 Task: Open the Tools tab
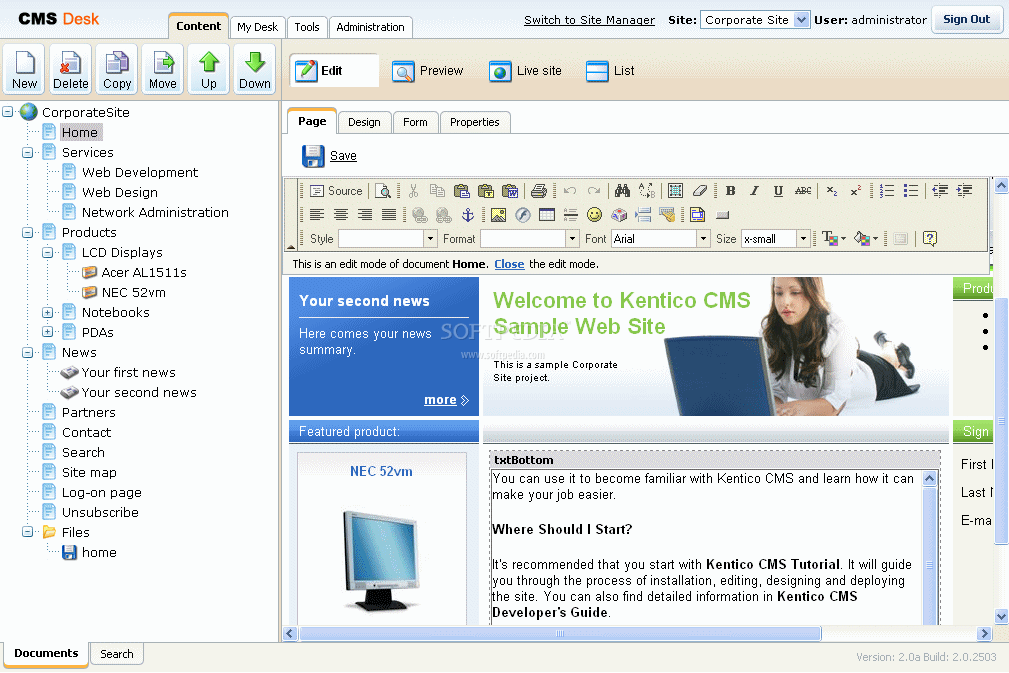[x=307, y=27]
